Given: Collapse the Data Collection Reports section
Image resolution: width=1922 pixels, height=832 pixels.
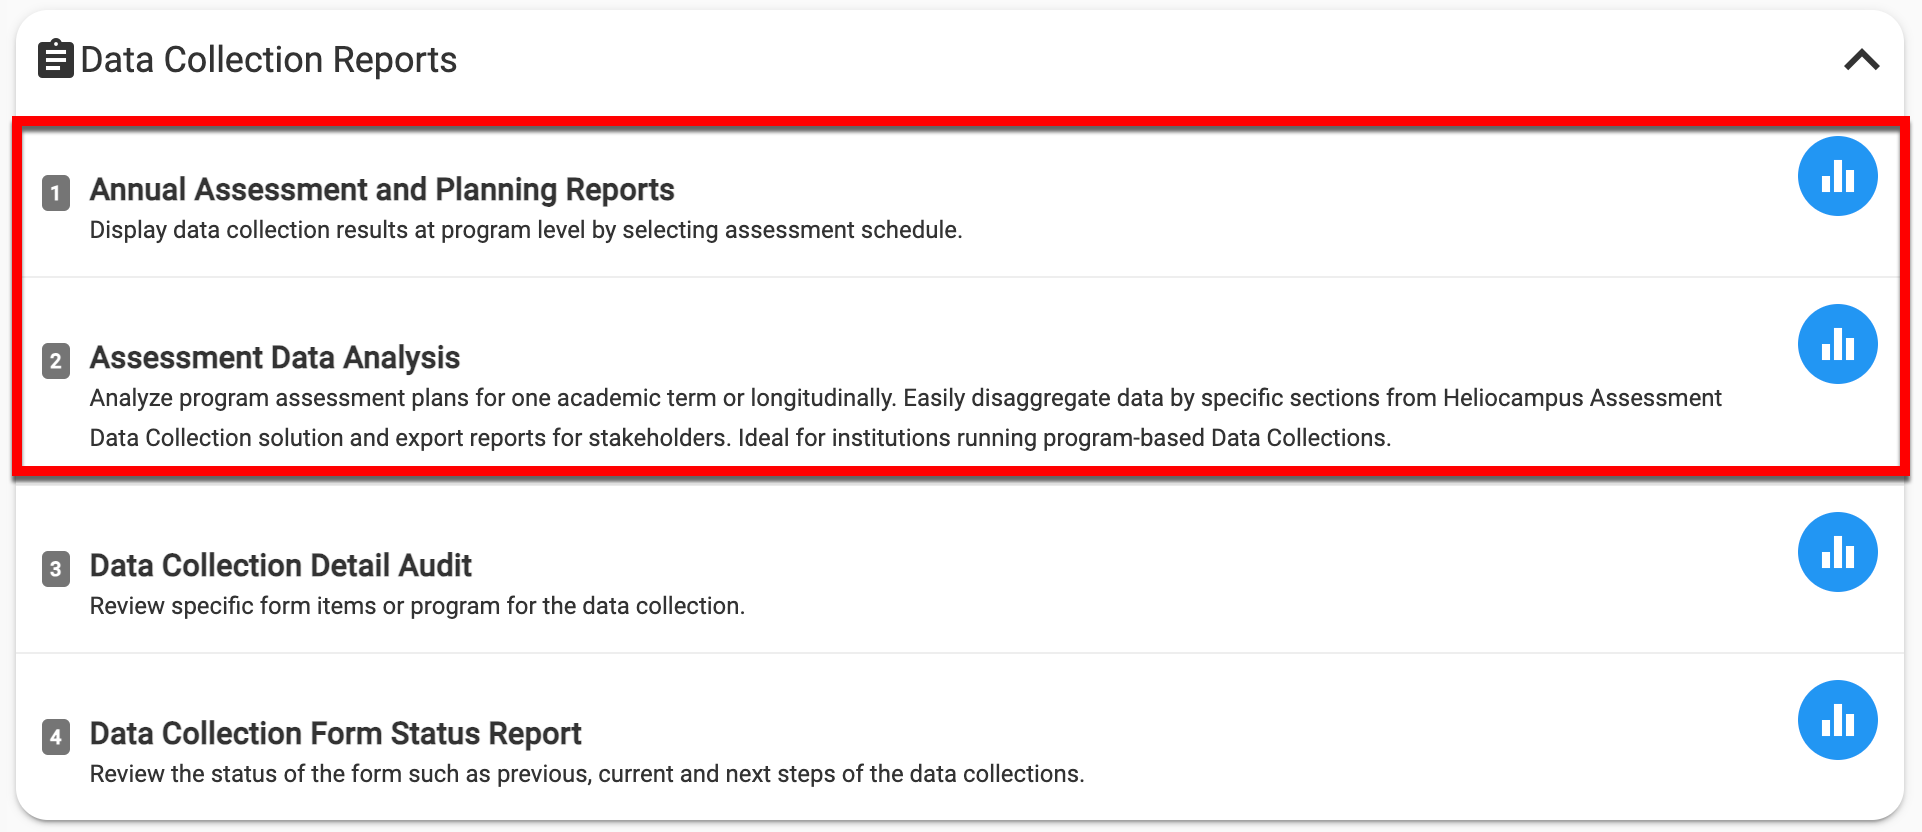Looking at the screenshot, I should (x=1861, y=60).
